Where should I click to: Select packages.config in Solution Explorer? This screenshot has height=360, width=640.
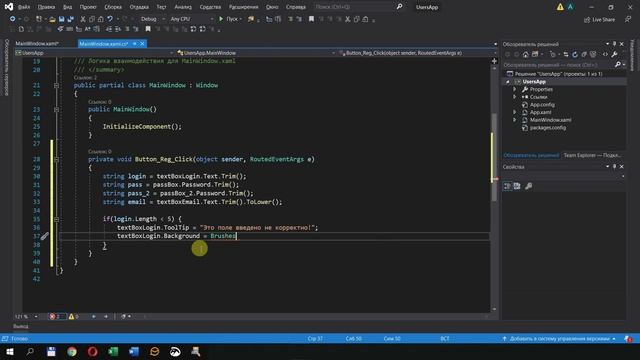pos(547,128)
